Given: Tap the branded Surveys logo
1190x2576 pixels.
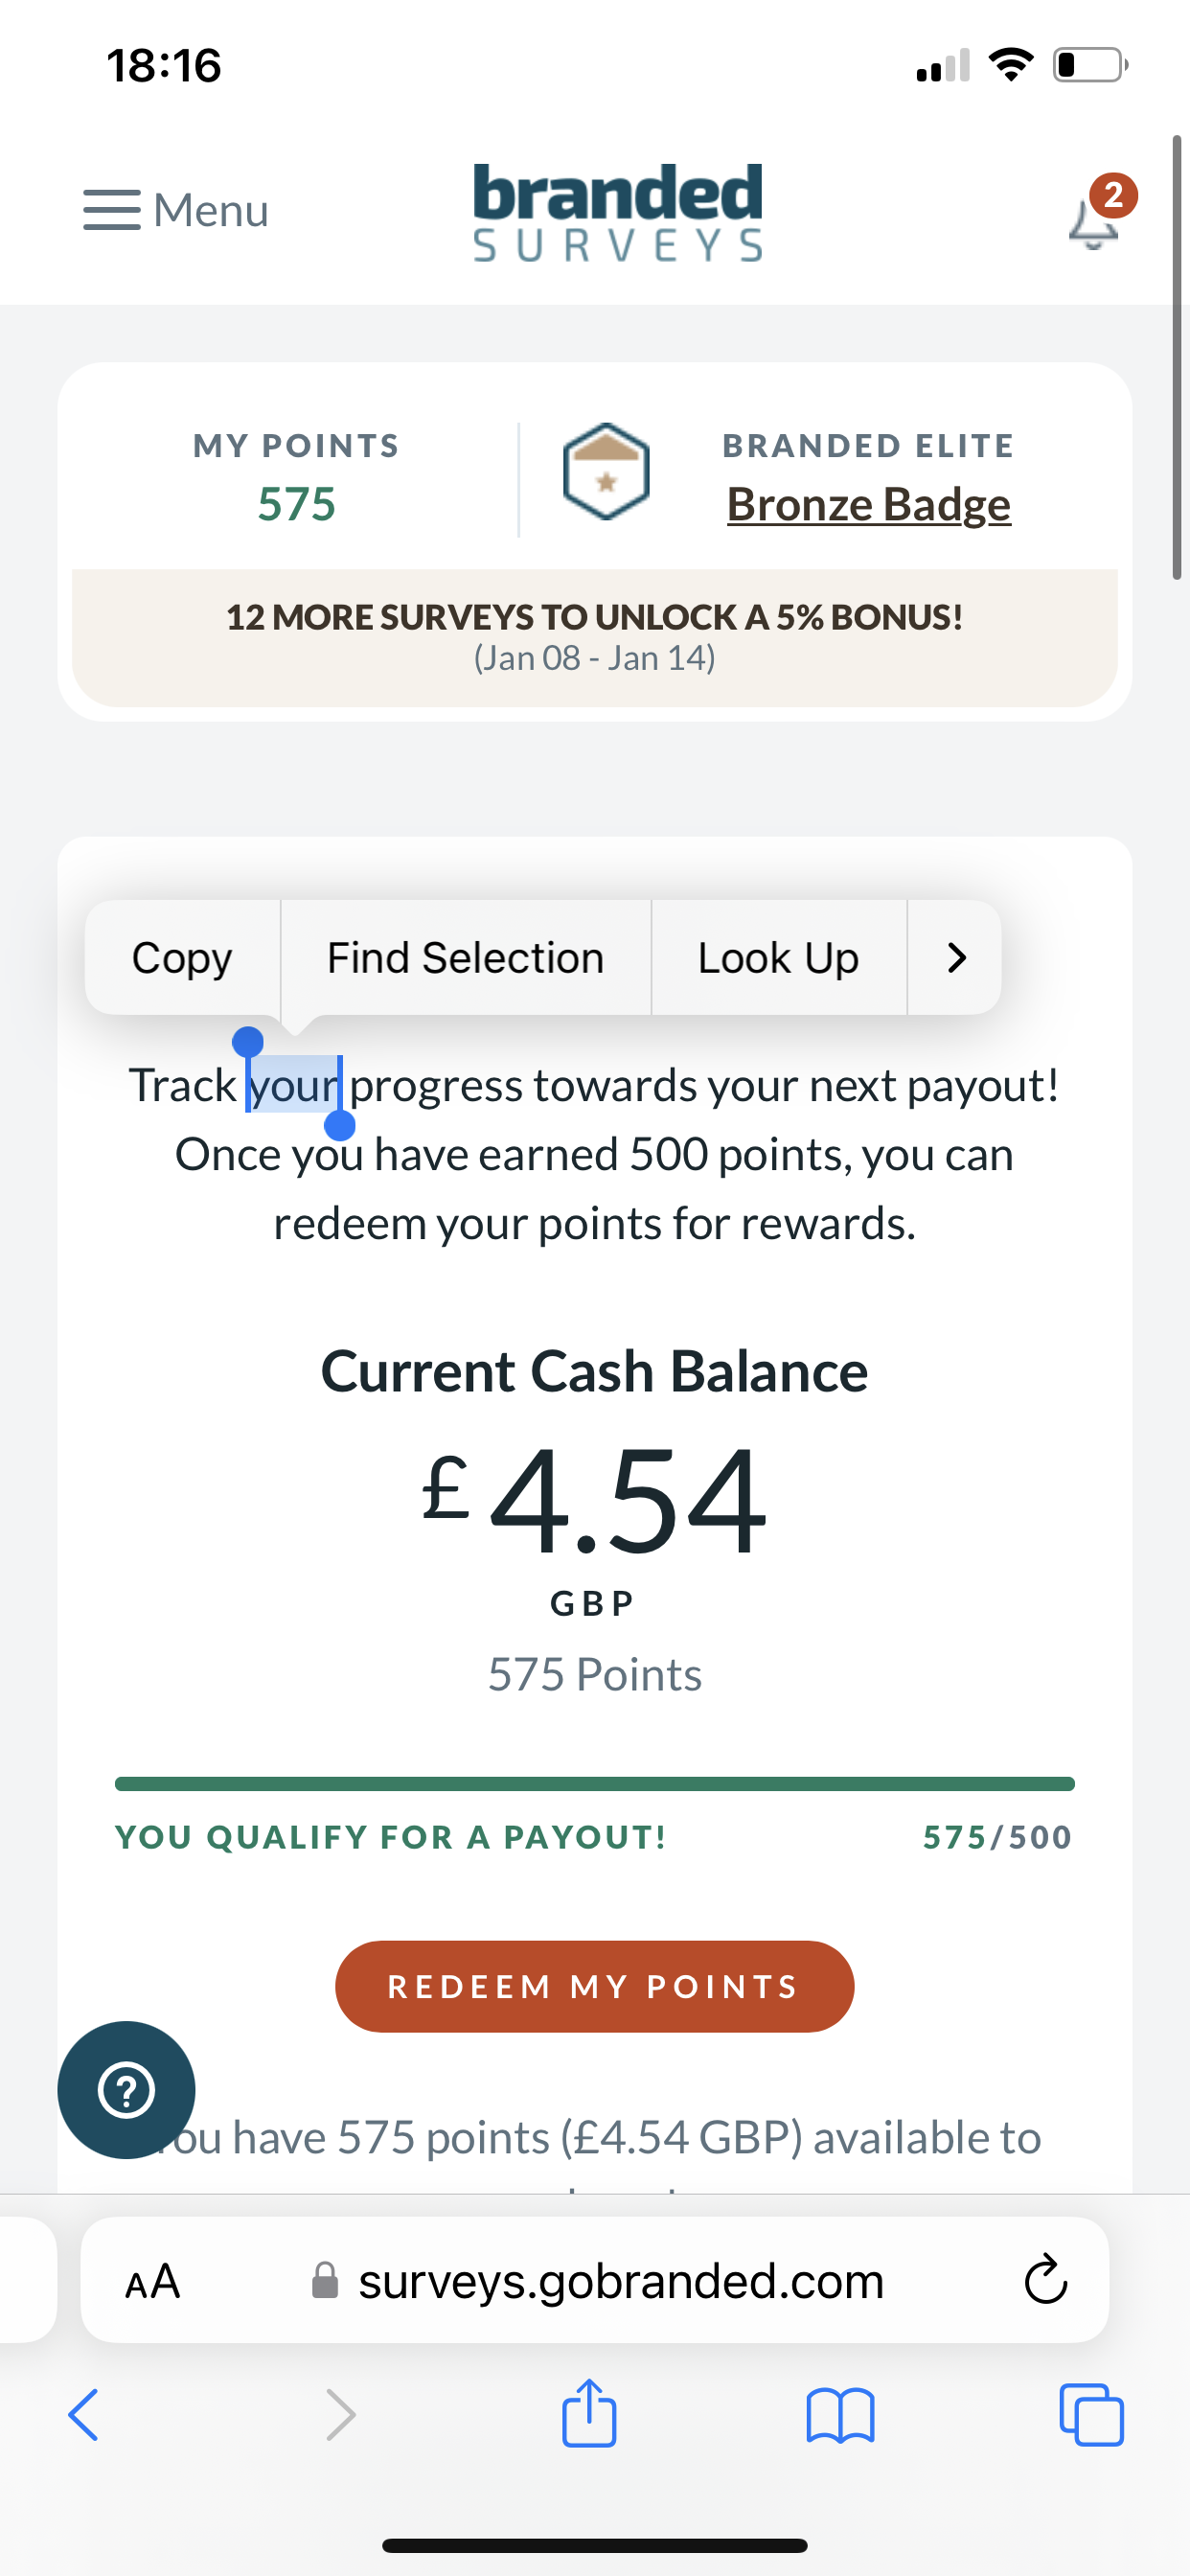Looking at the screenshot, I should pos(617,213).
